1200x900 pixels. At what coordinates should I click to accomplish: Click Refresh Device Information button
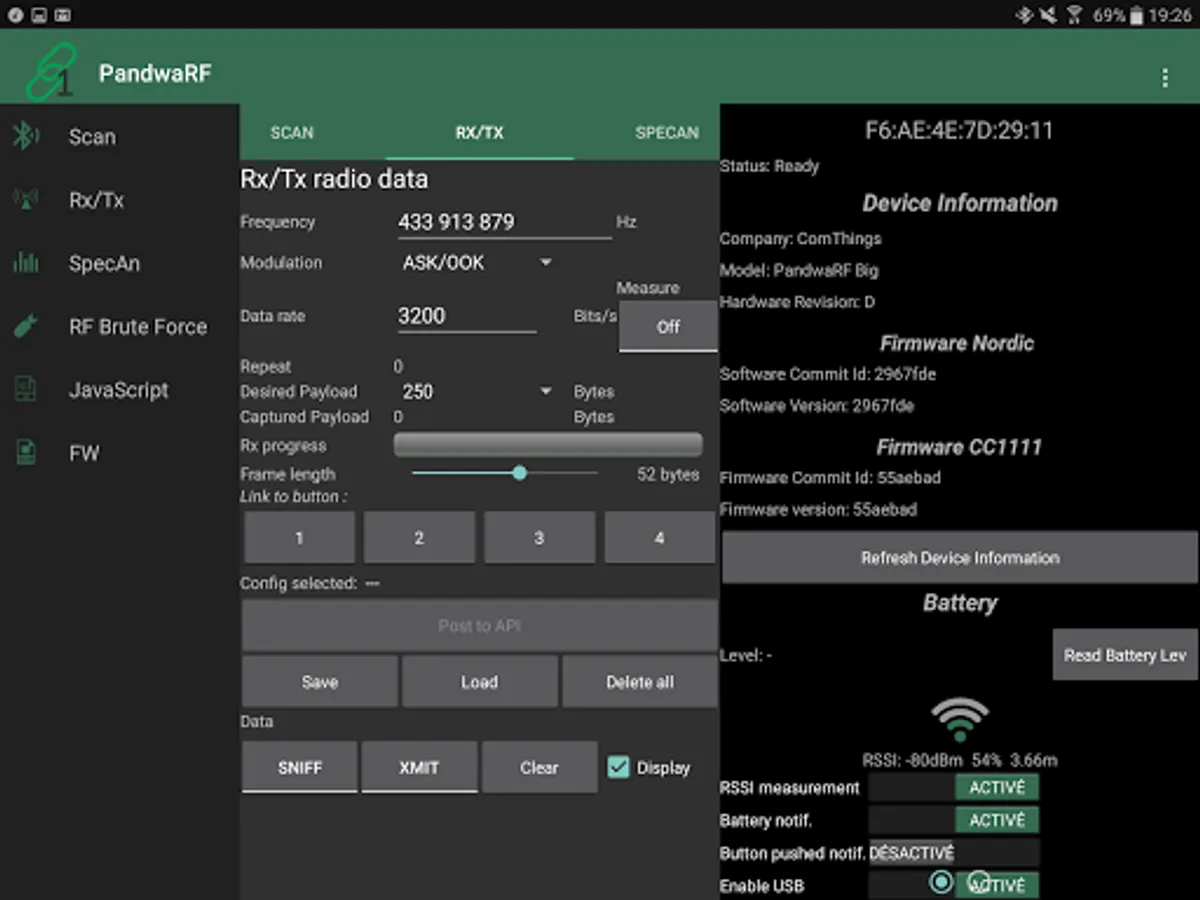959,558
